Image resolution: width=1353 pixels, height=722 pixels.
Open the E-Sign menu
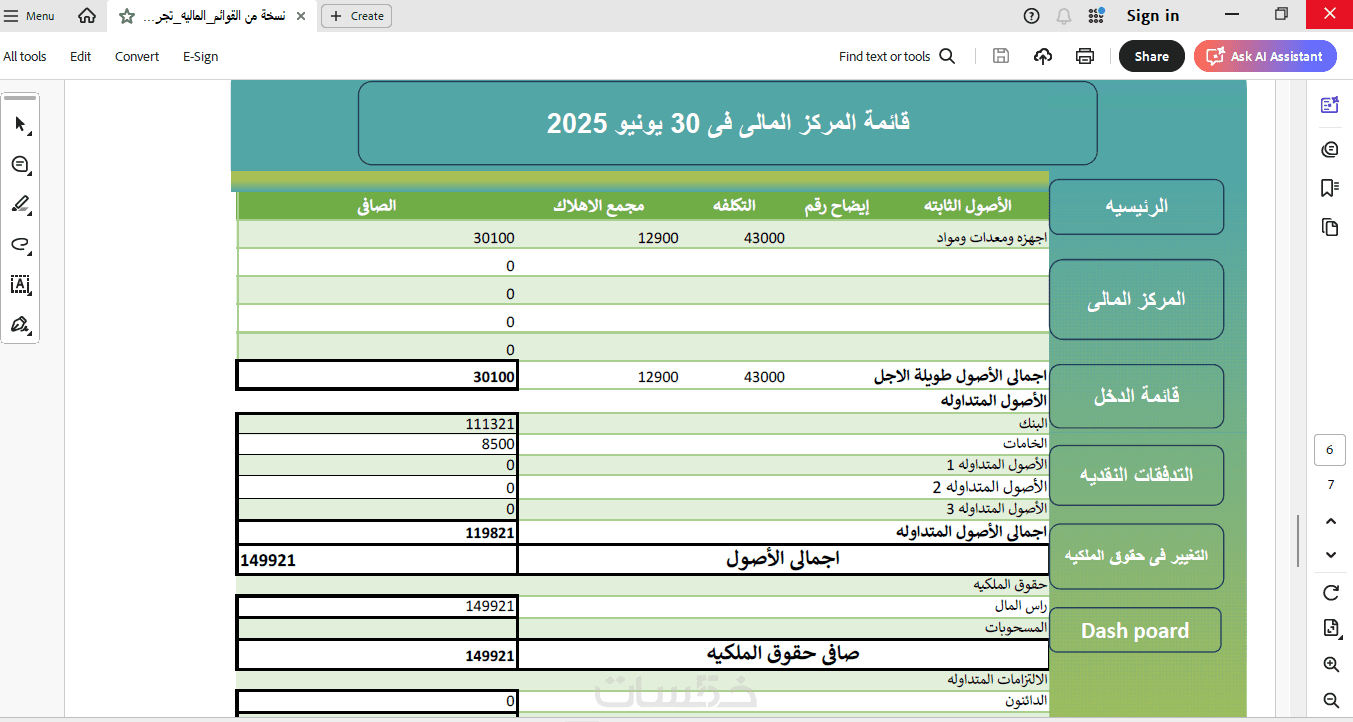pos(200,57)
